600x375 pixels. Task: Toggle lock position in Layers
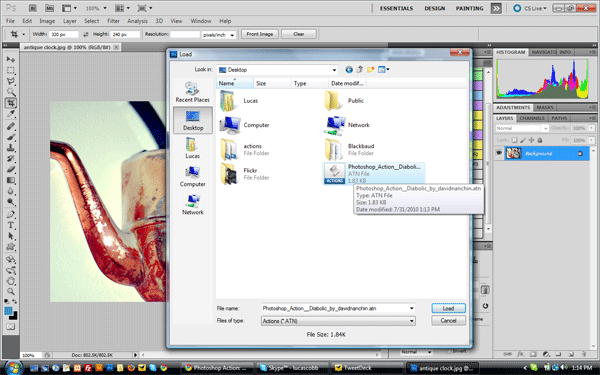point(532,140)
